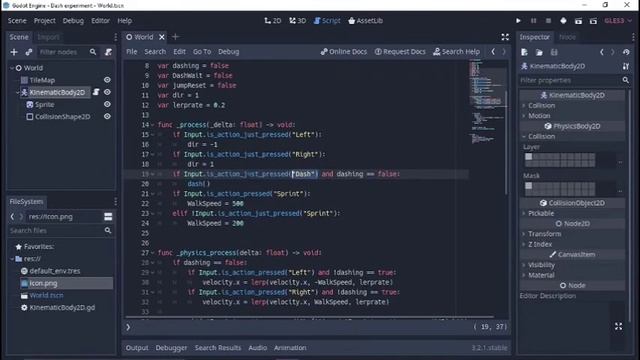
Task: Open Inspector object history
Action: coord(626,52)
